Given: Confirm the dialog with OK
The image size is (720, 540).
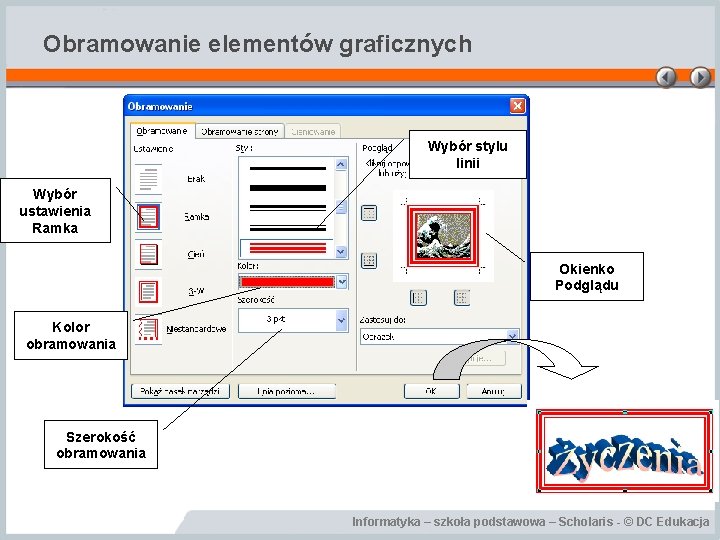Looking at the screenshot, I should point(432,391).
